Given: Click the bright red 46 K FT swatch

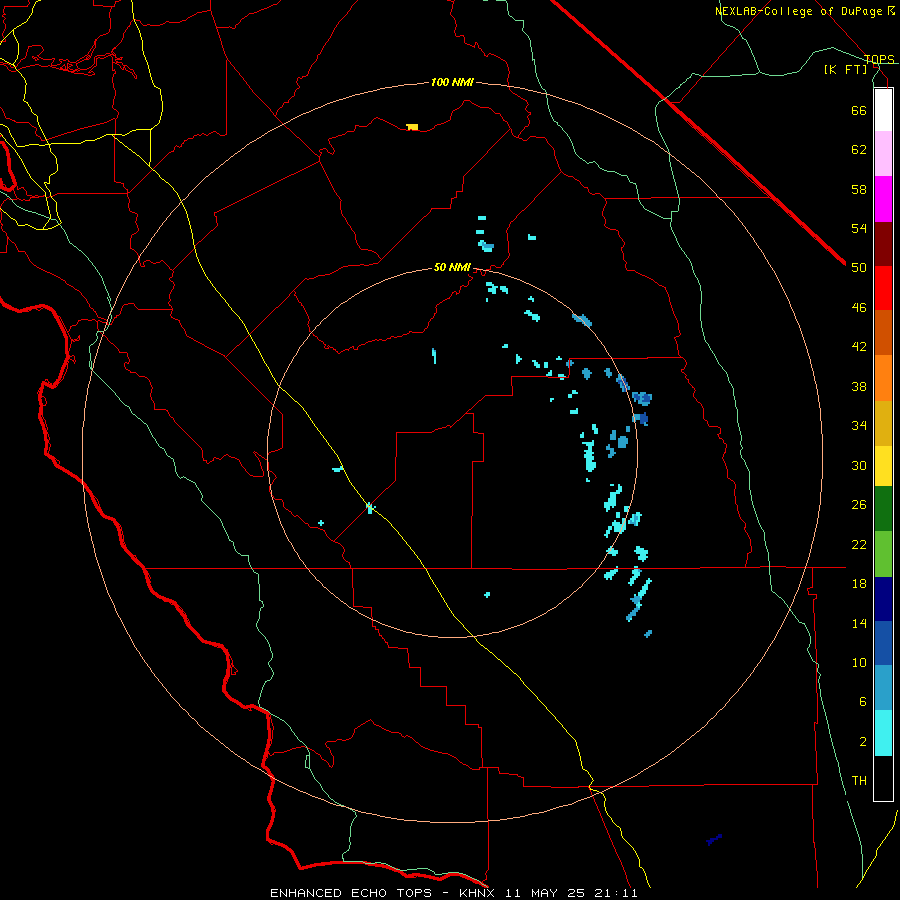Looking at the screenshot, I should click(x=883, y=288).
